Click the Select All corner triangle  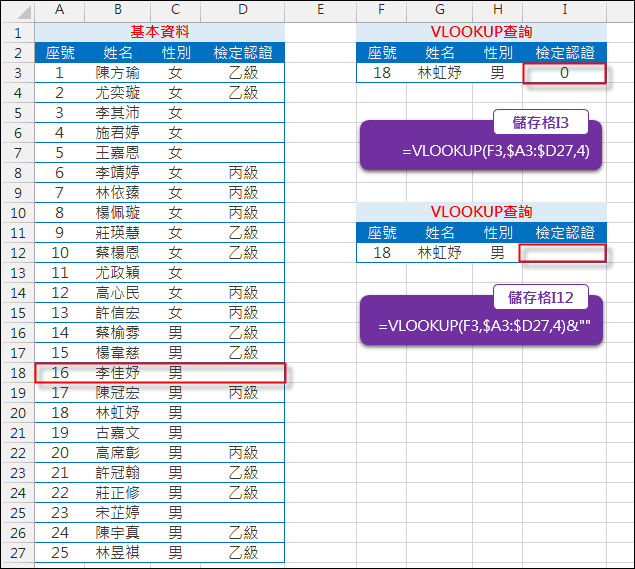[24, 13]
